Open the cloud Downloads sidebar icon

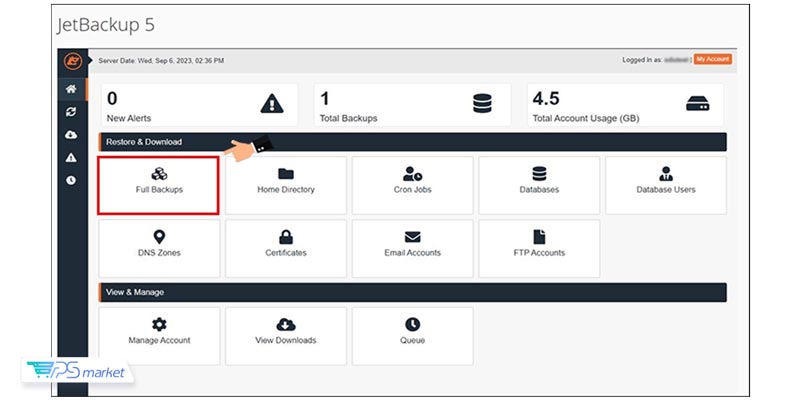[x=72, y=135]
